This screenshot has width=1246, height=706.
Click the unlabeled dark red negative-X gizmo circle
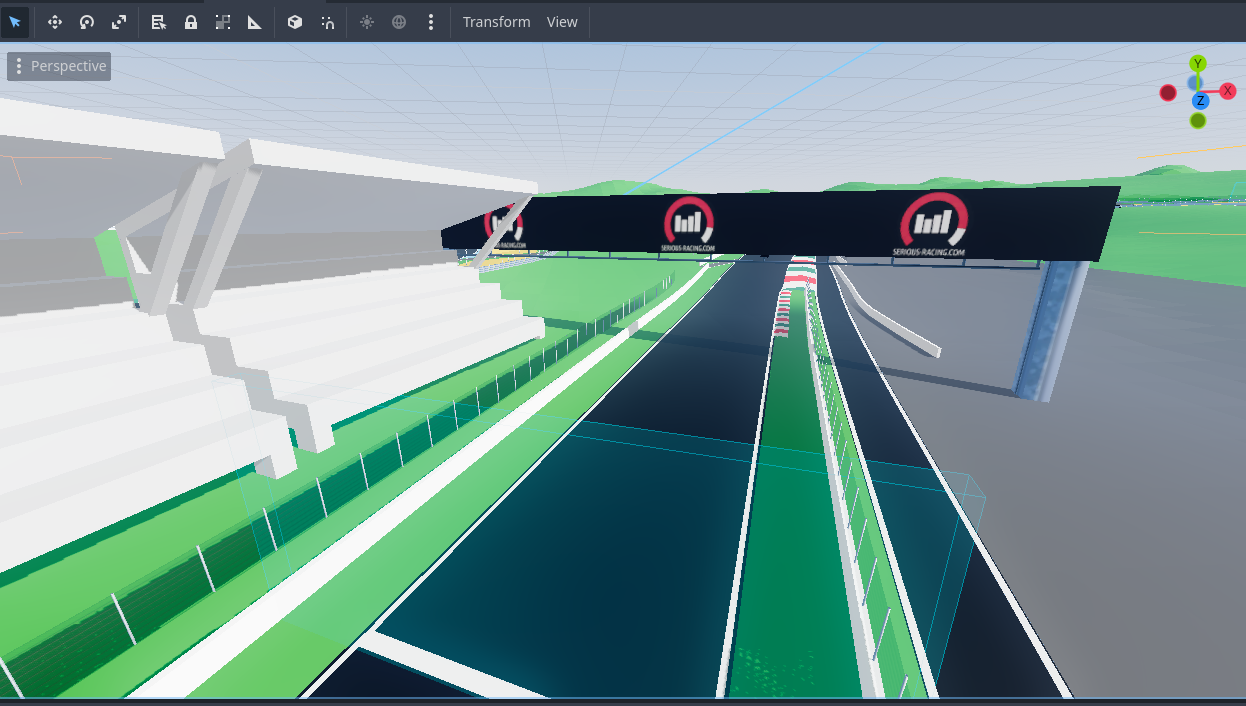click(x=1168, y=93)
